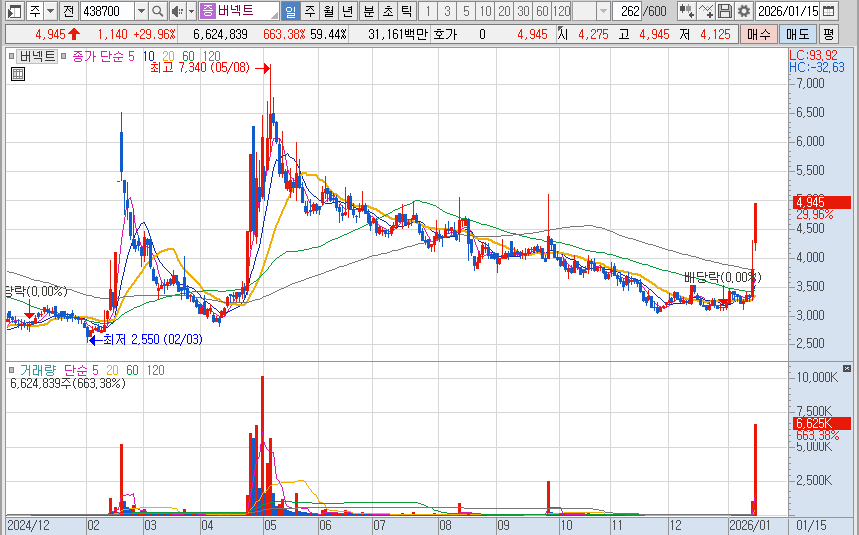Click the 배당락(0.00%) marker near January
The image size is (859, 535).
point(723,277)
